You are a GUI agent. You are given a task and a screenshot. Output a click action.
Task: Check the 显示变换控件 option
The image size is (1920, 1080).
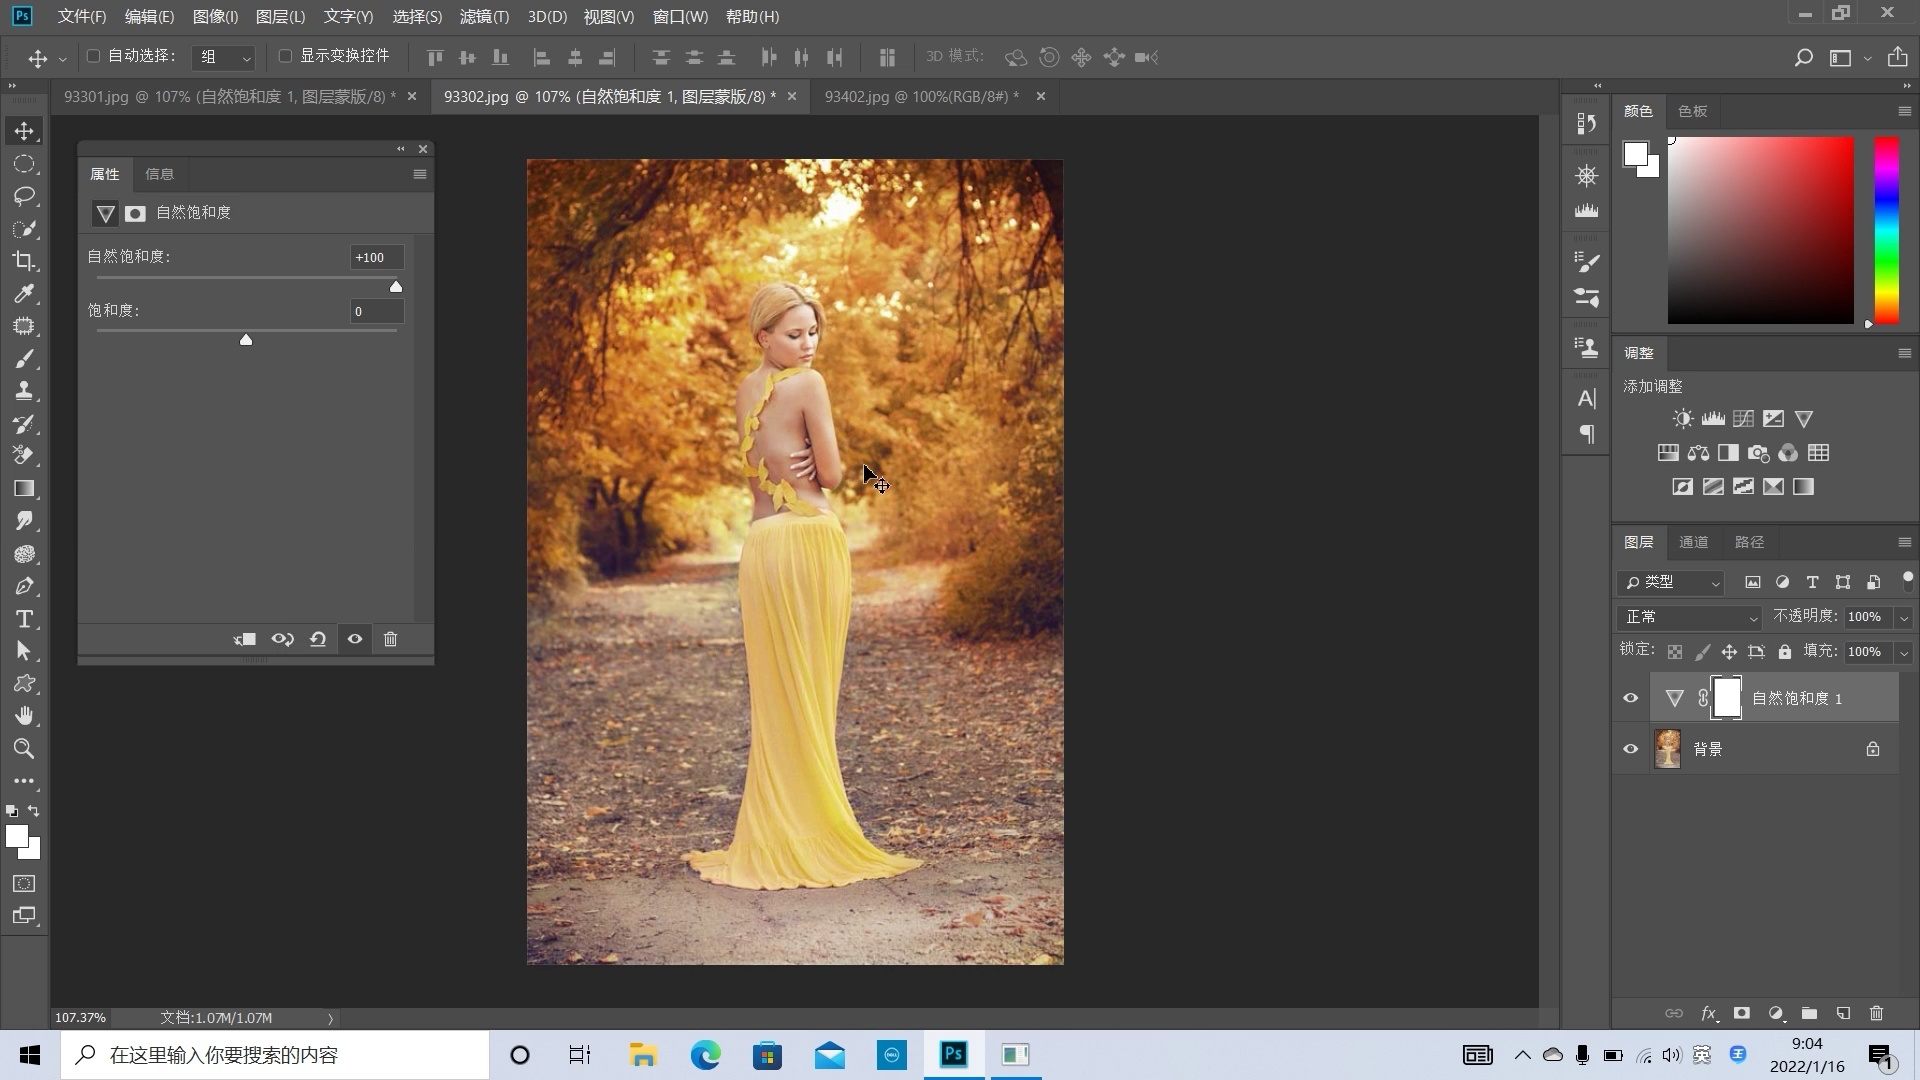pyautogui.click(x=285, y=56)
